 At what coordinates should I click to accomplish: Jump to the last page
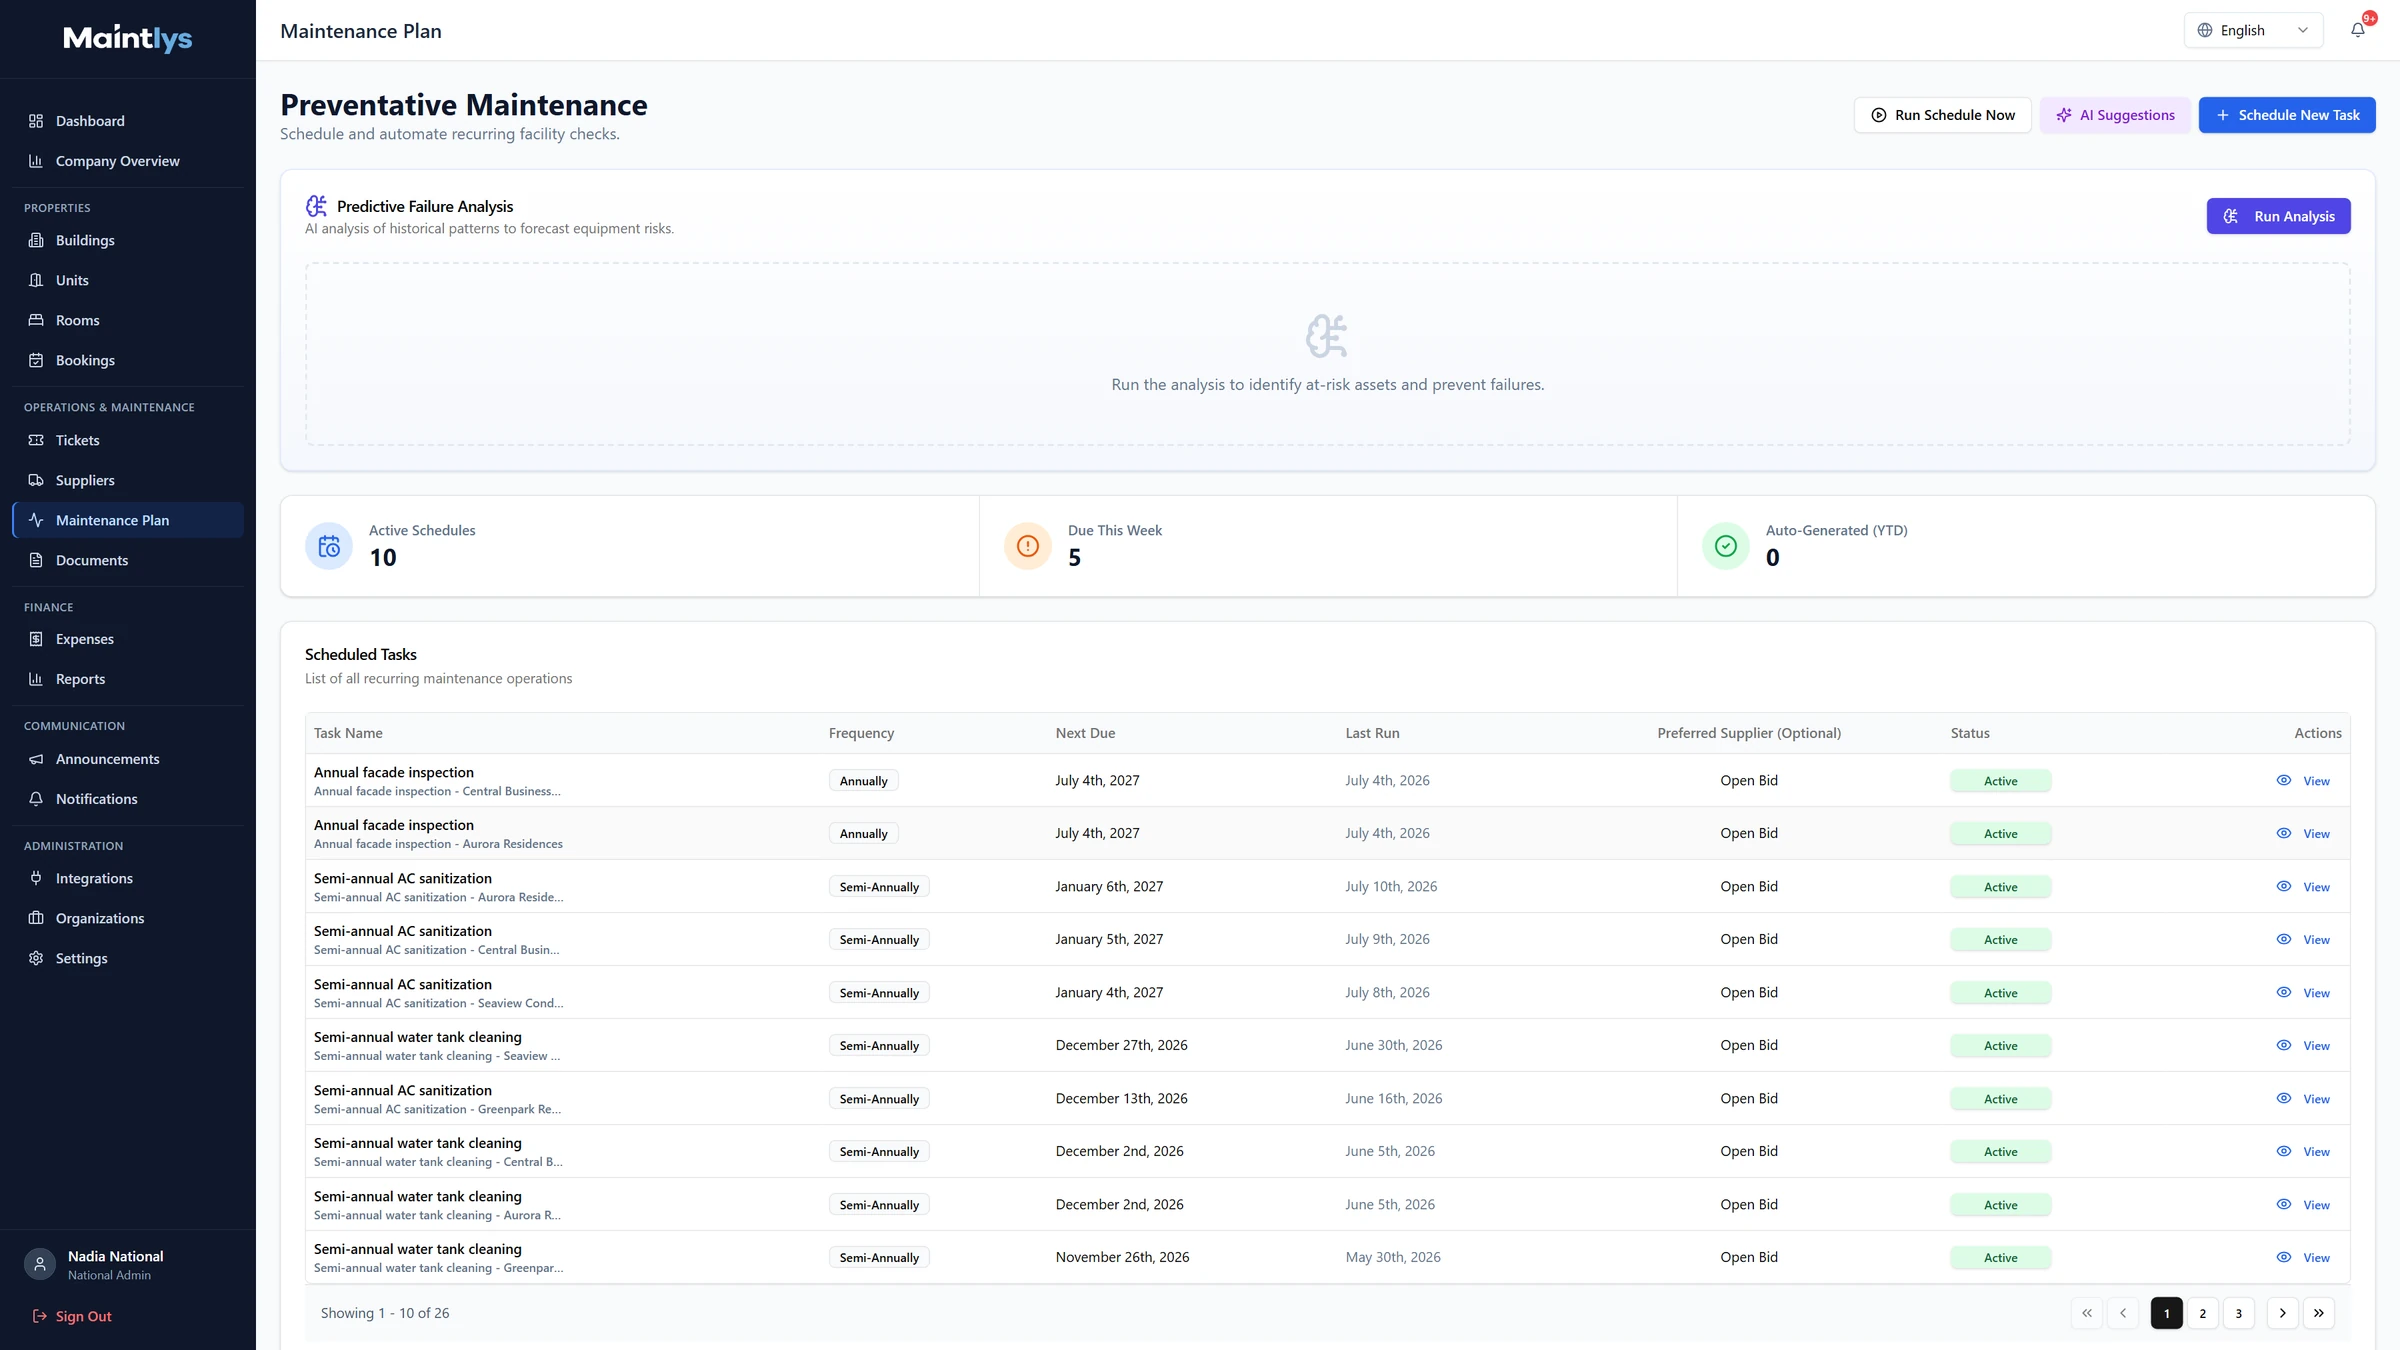point(2319,1313)
